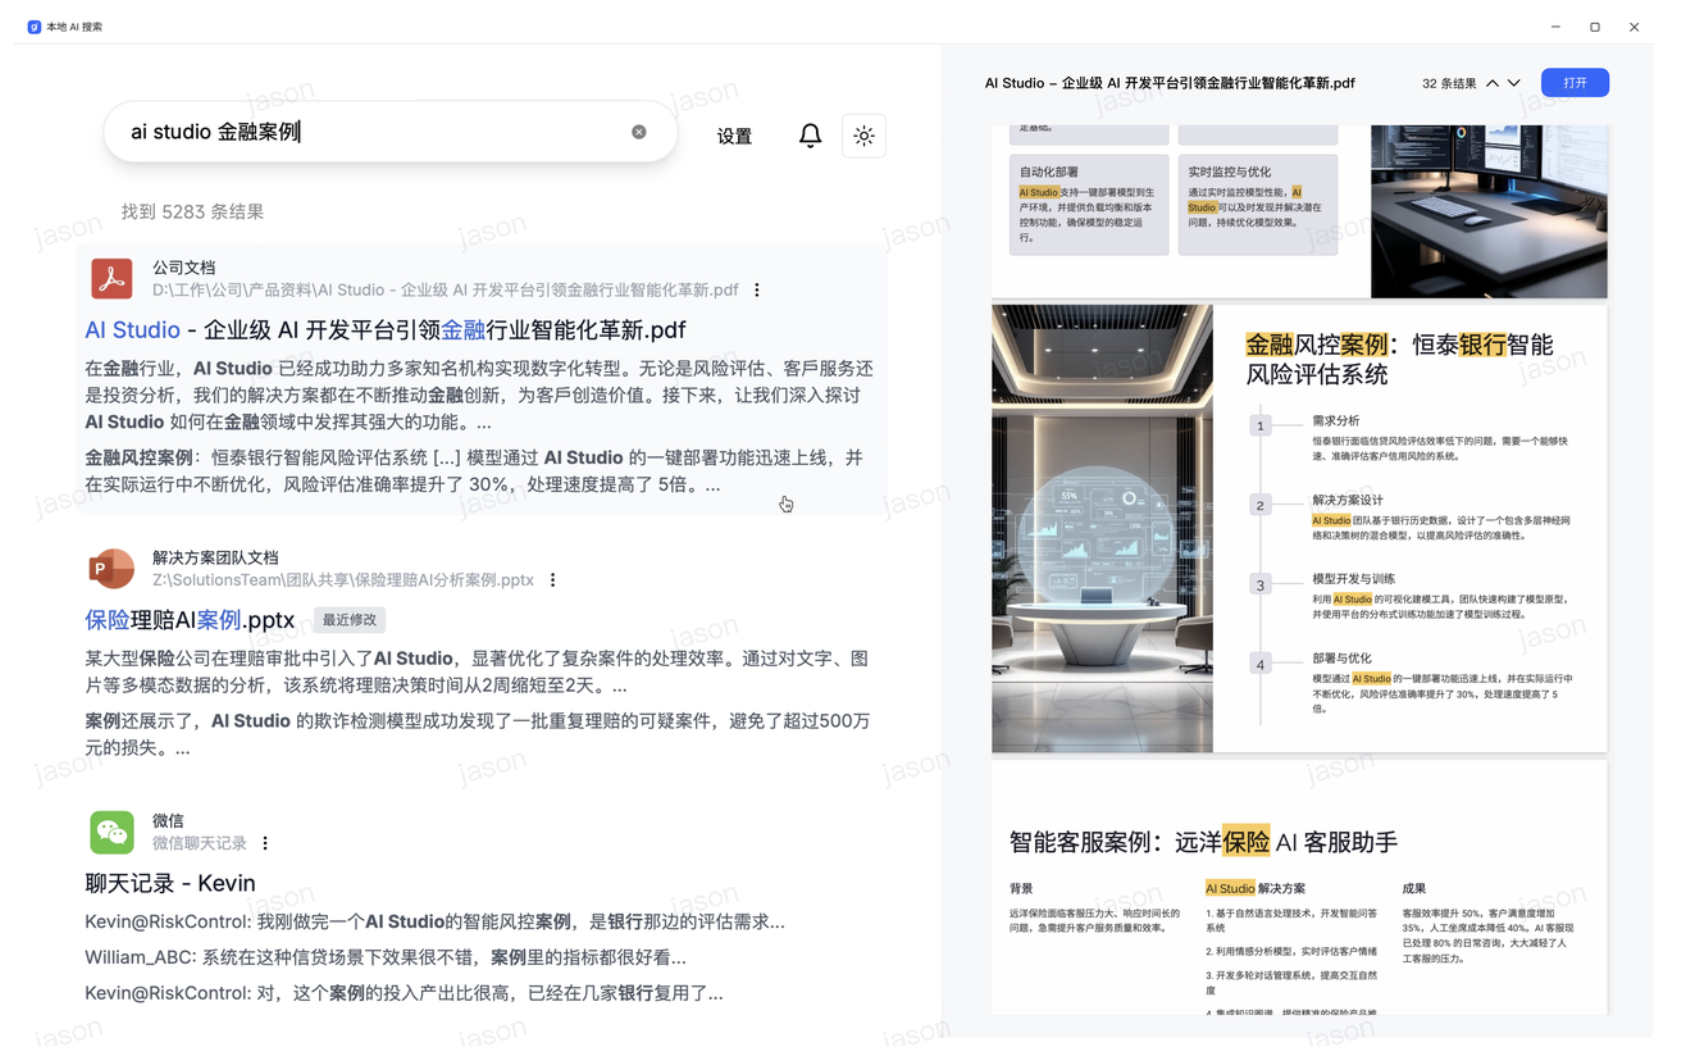This screenshot has height=1046, width=1682.
Task: Click 公司文档 source label
Action: [x=184, y=267]
